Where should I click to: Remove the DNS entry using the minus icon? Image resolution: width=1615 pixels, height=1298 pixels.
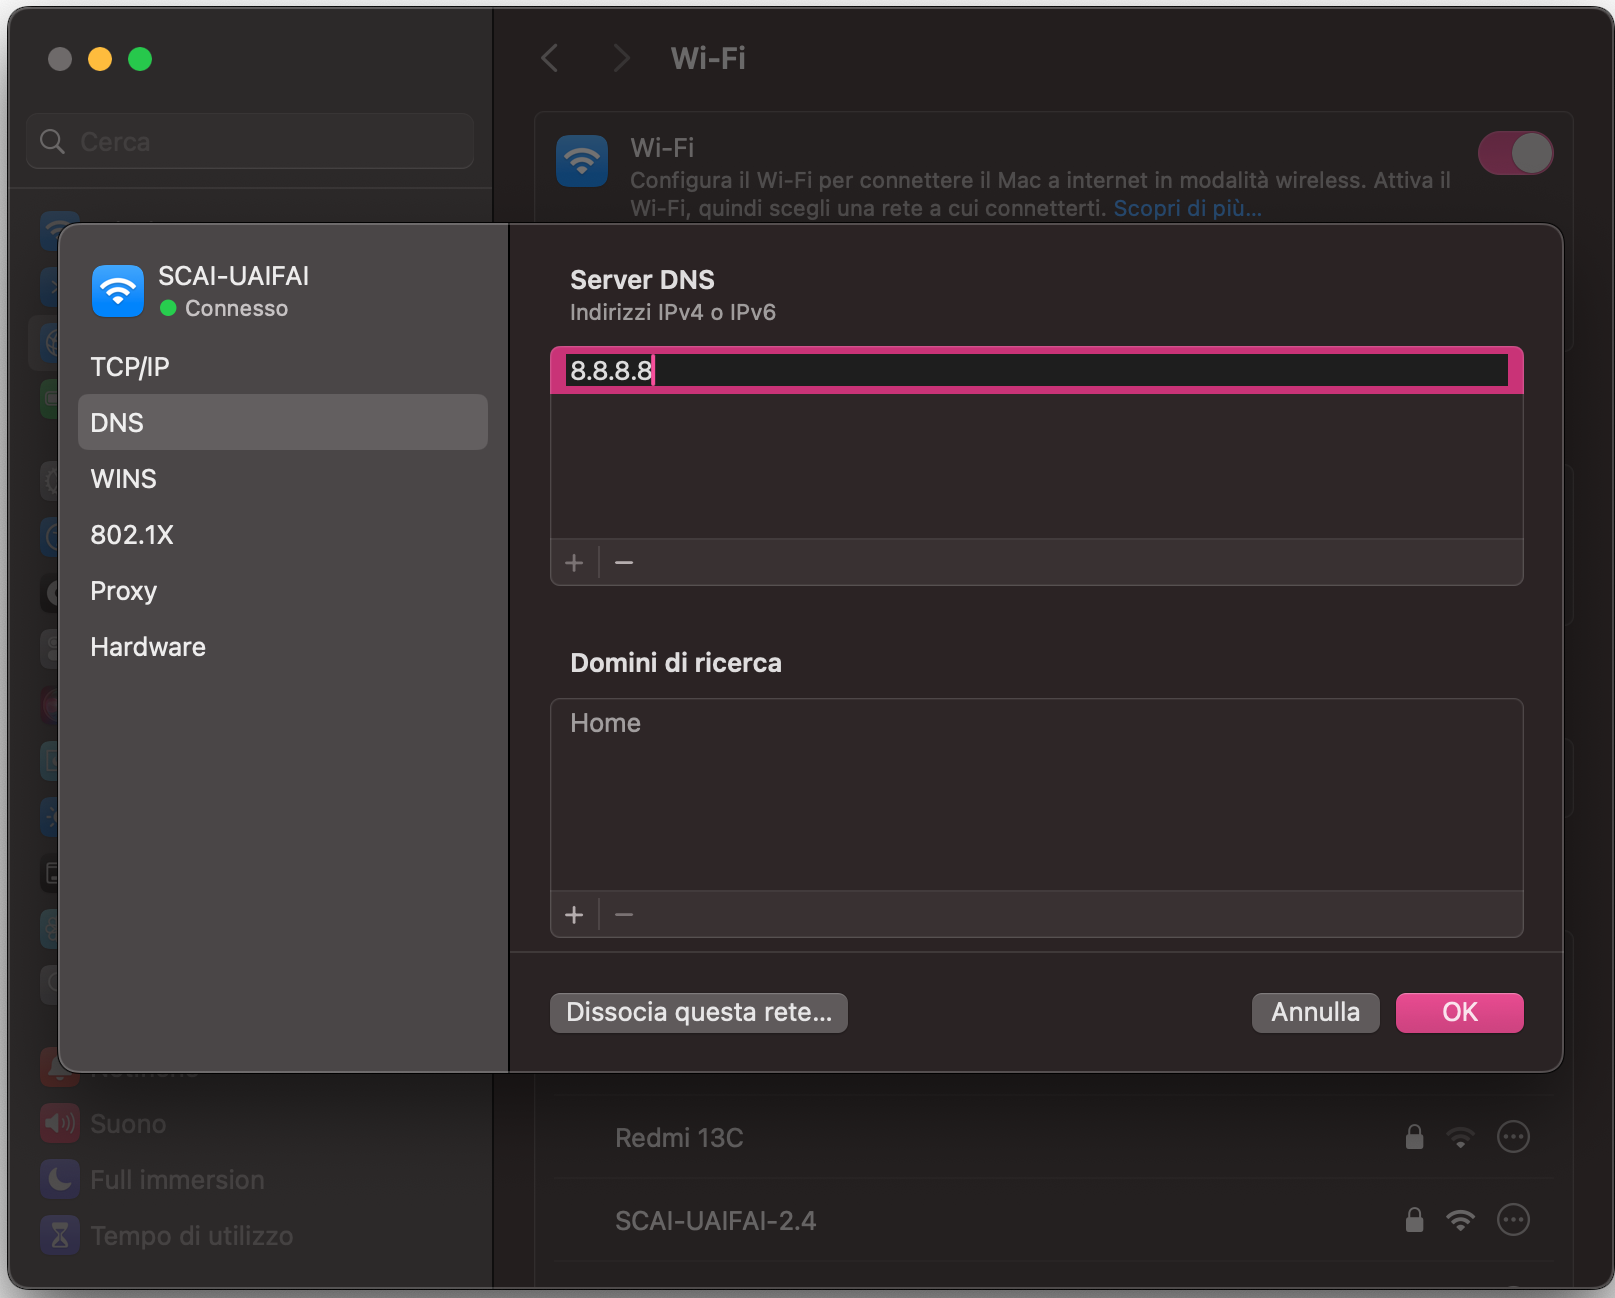coord(623,562)
